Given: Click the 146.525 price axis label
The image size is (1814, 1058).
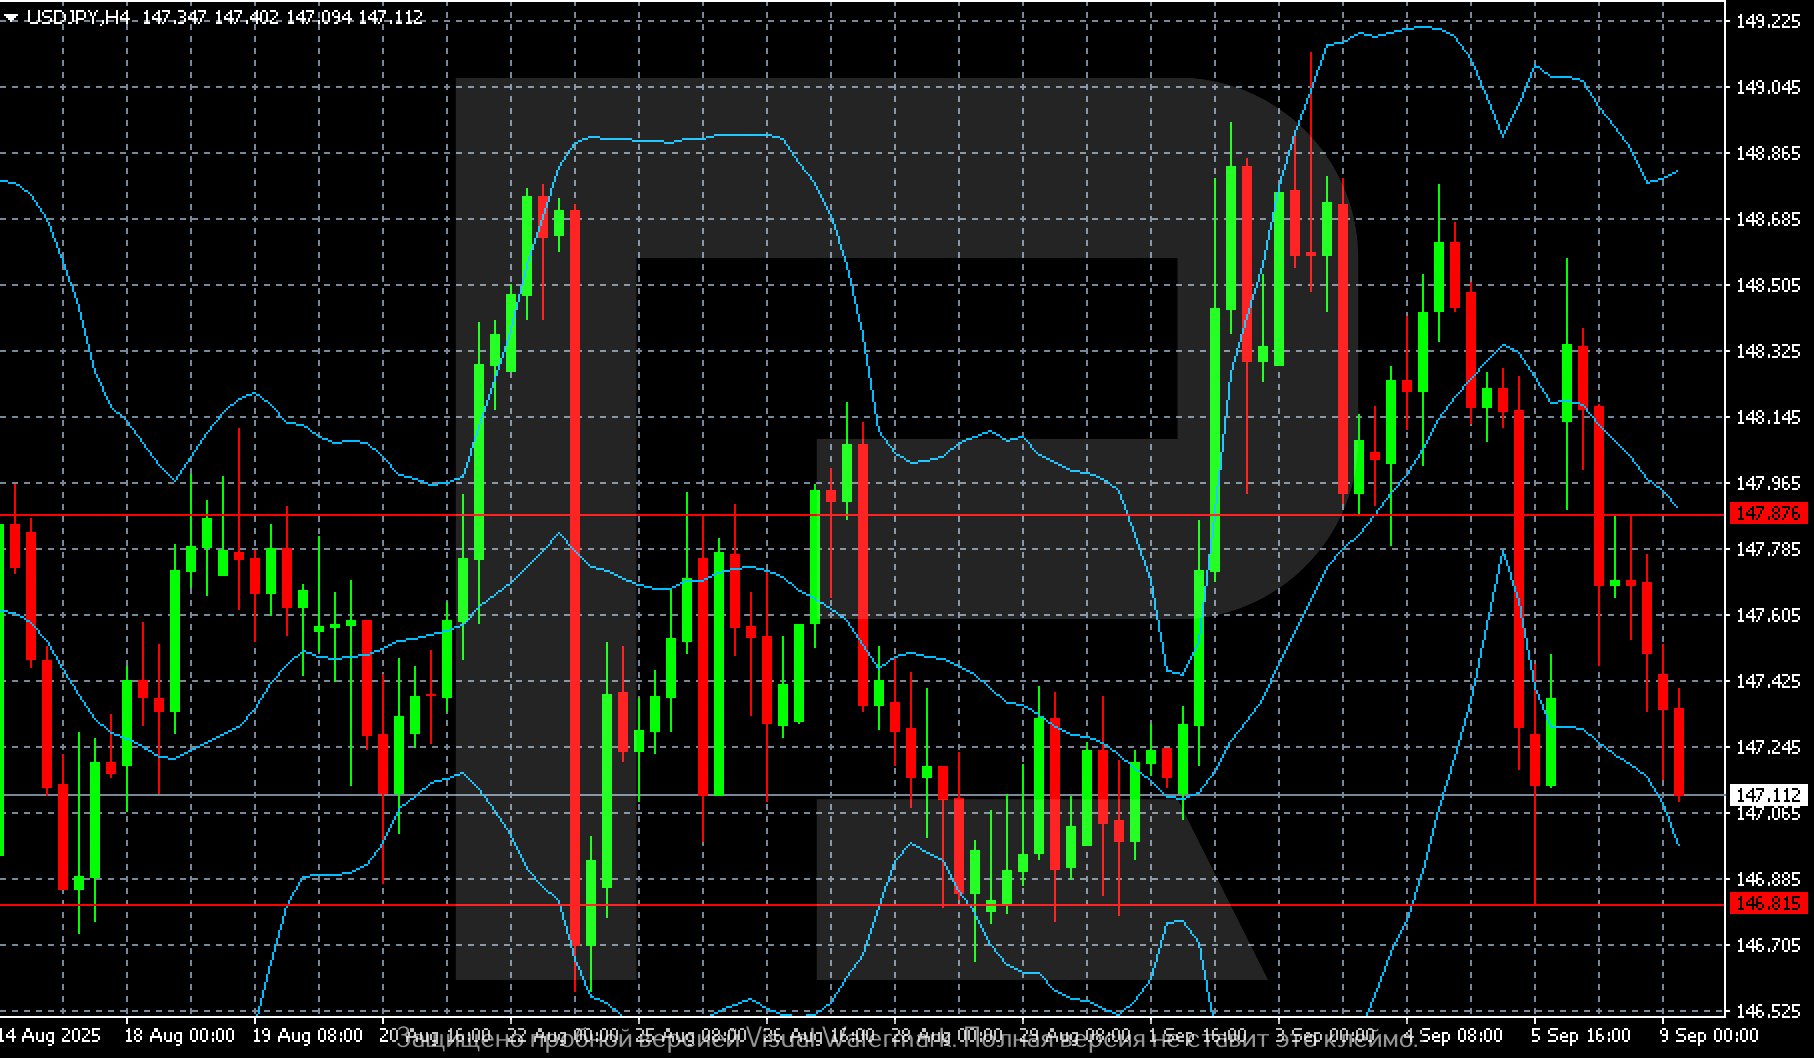Looking at the screenshot, I should tap(1767, 1011).
